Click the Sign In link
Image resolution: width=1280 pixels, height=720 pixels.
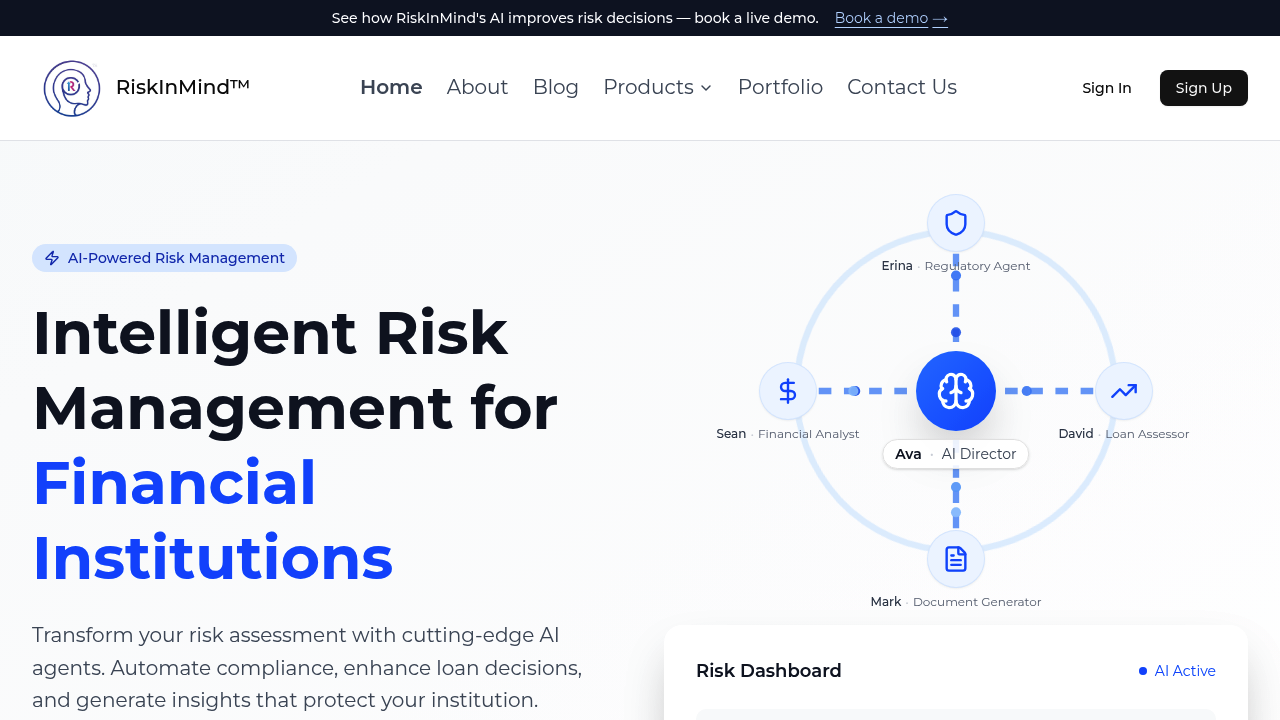tap(1107, 88)
